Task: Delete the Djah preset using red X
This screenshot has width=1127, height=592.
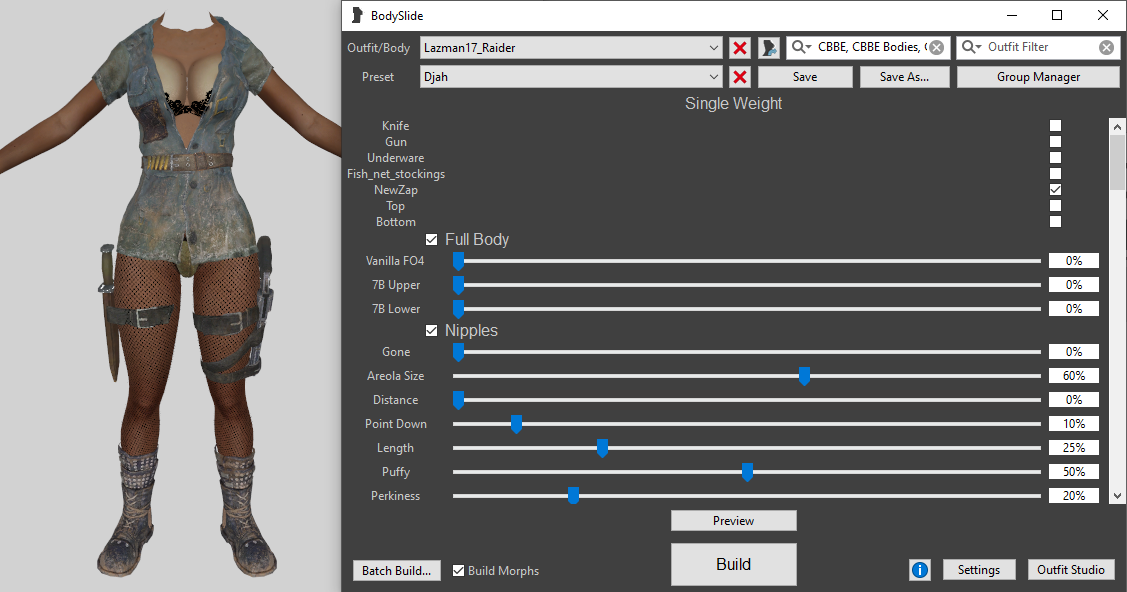Action: pos(740,77)
